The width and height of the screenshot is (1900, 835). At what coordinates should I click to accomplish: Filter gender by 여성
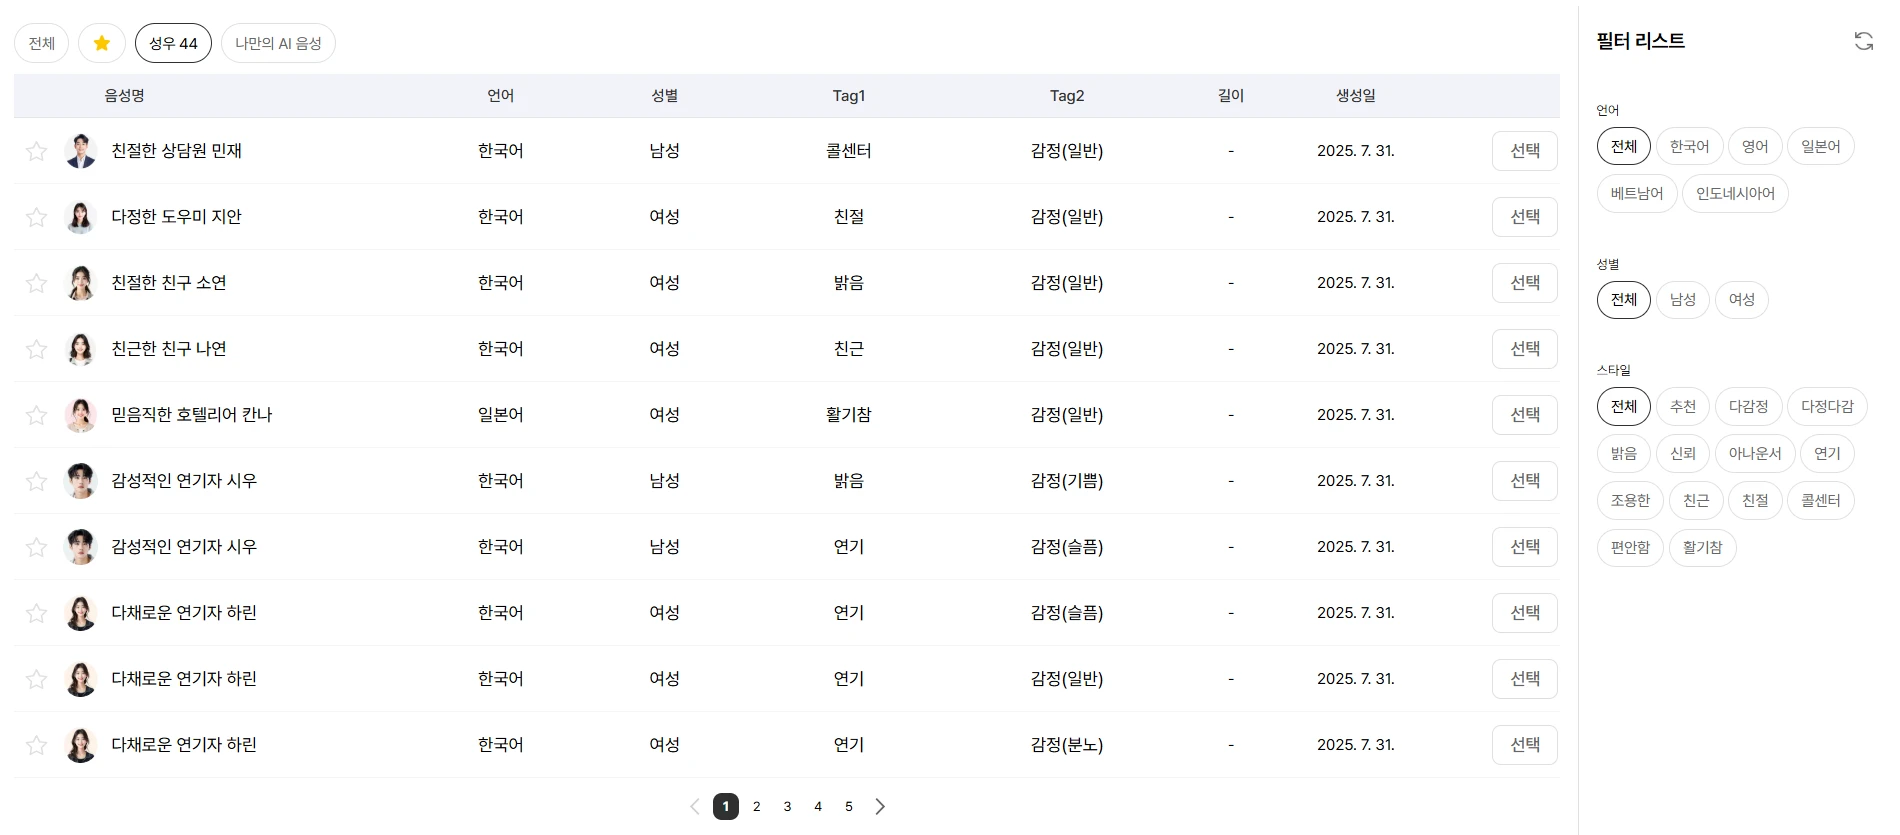click(1741, 299)
